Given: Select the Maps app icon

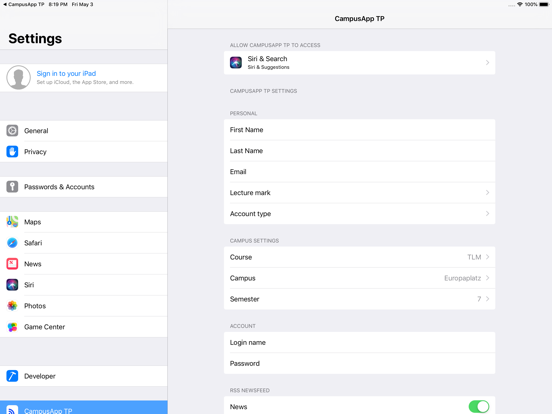Looking at the screenshot, I should coord(12,222).
